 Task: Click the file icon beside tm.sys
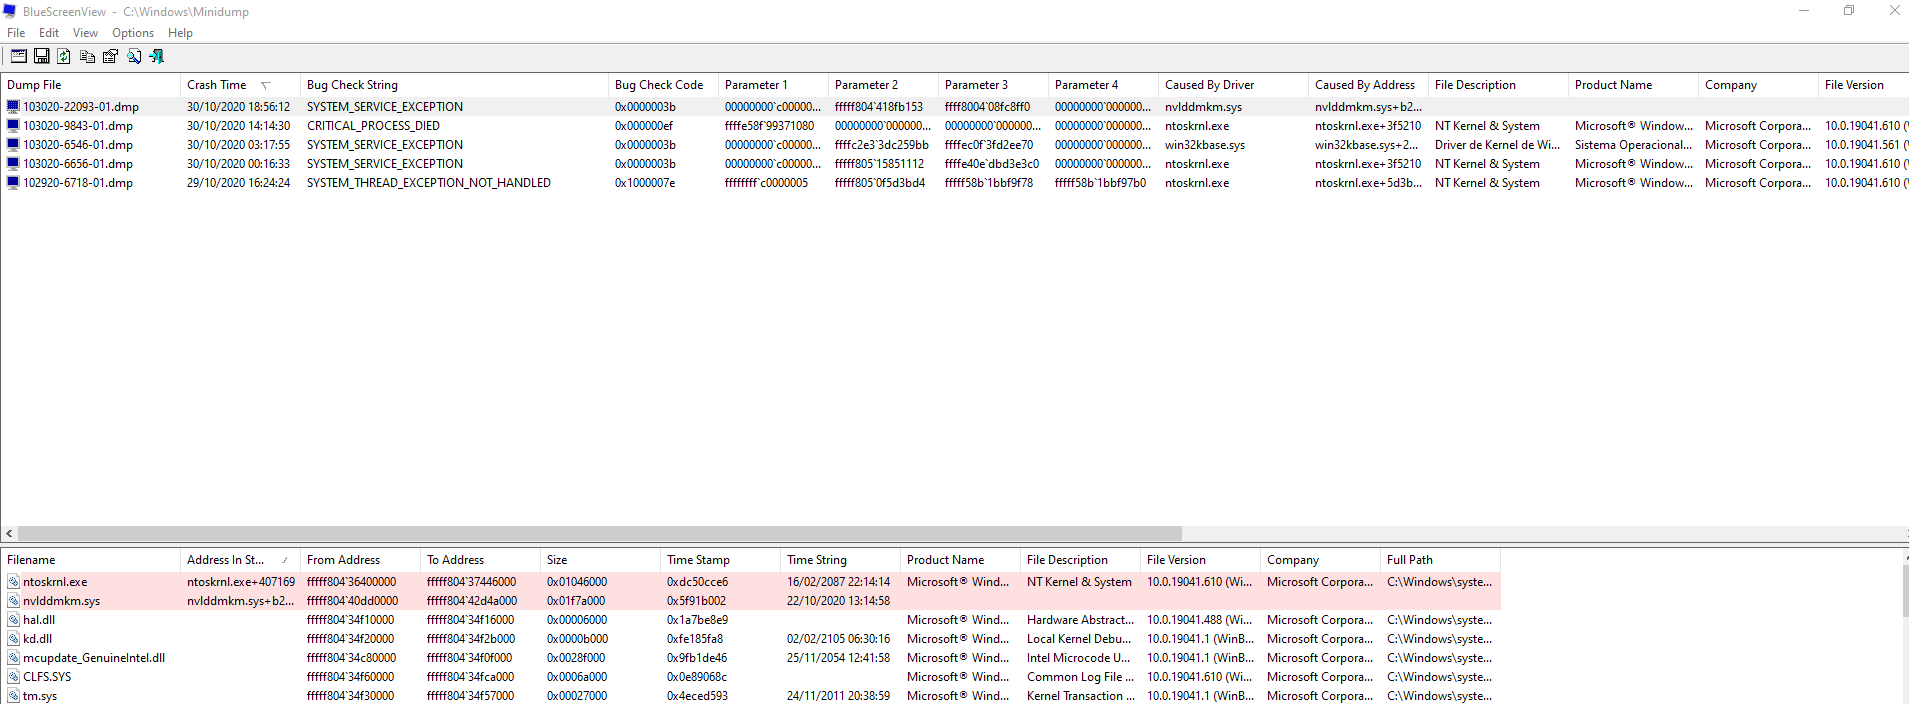tap(13, 696)
